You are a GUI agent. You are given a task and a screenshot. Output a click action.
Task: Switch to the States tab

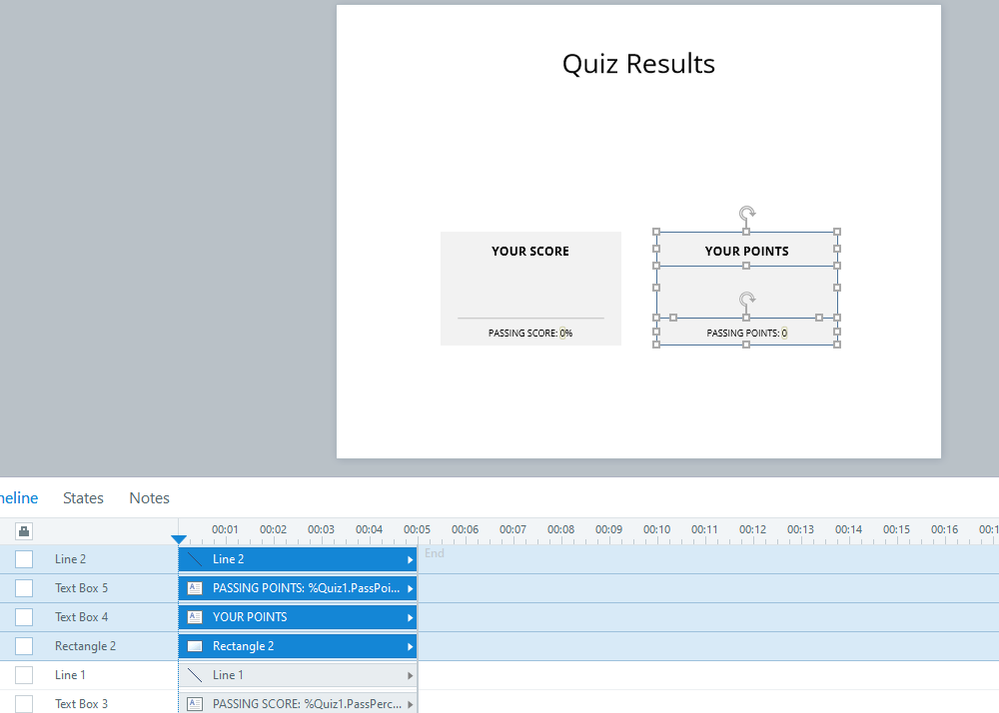coord(83,498)
